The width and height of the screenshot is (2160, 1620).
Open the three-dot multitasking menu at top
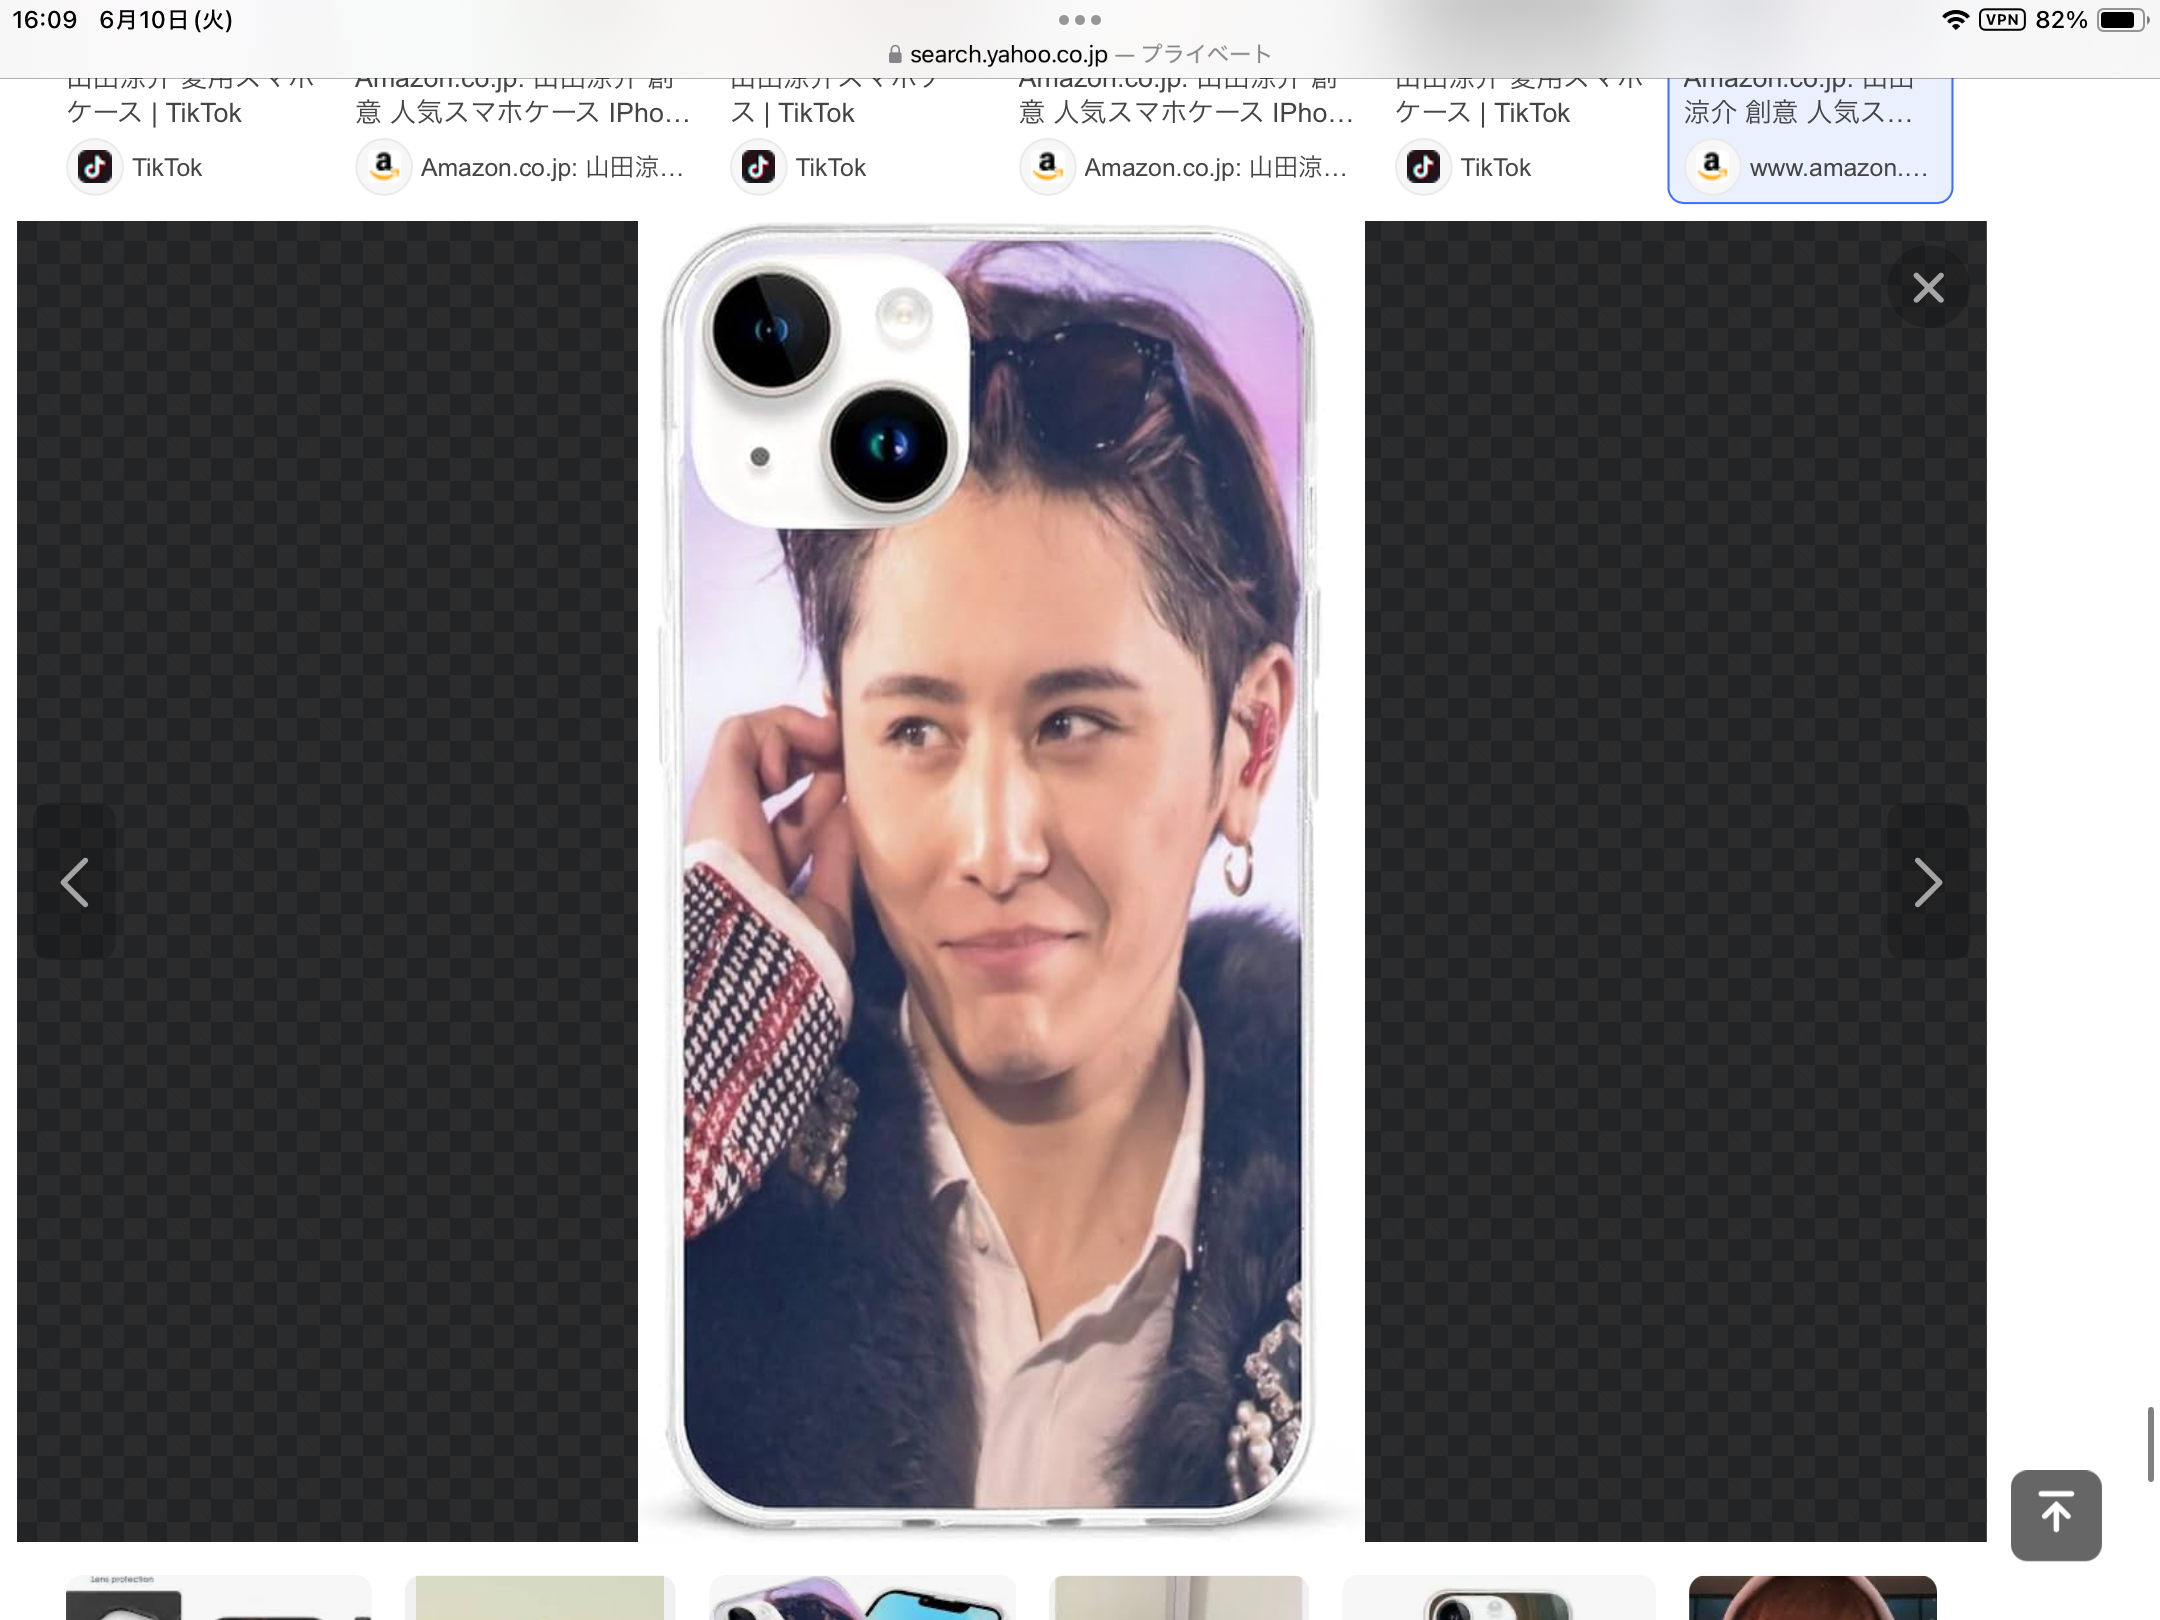(x=1079, y=20)
